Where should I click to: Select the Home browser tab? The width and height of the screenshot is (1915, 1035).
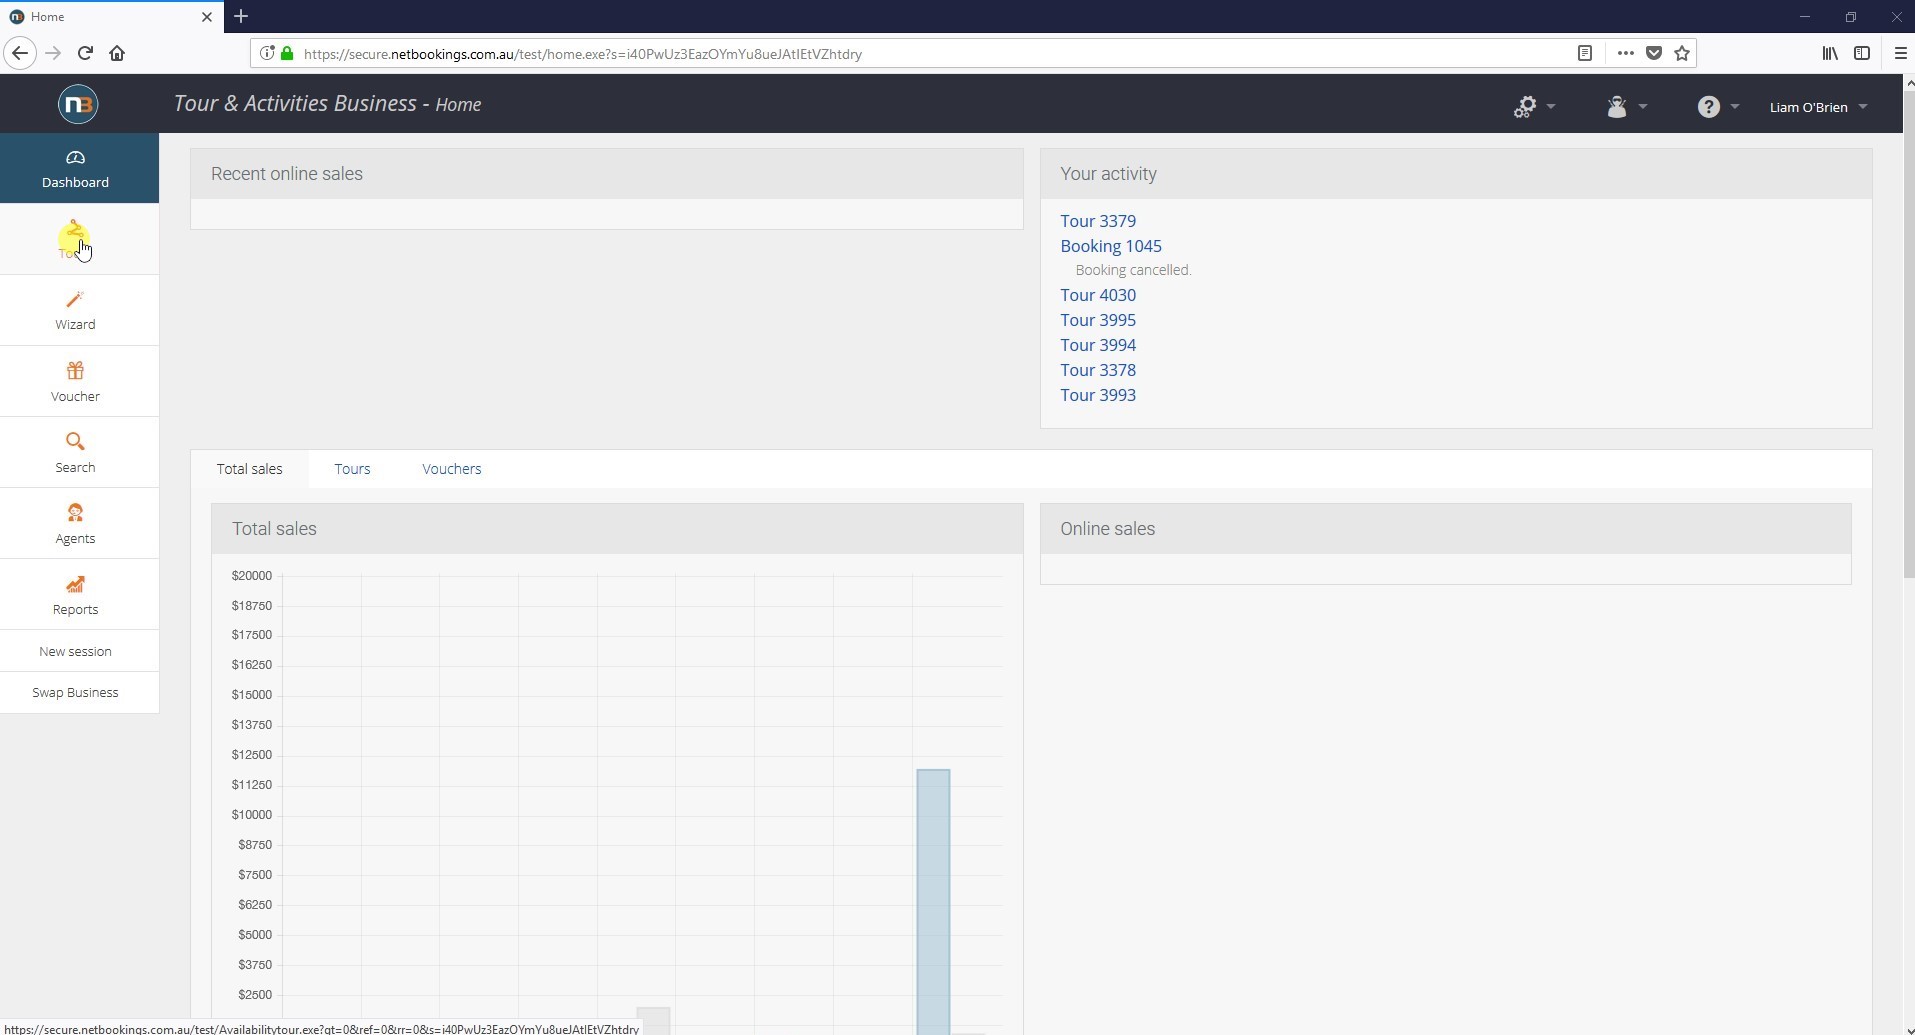point(110,17)
